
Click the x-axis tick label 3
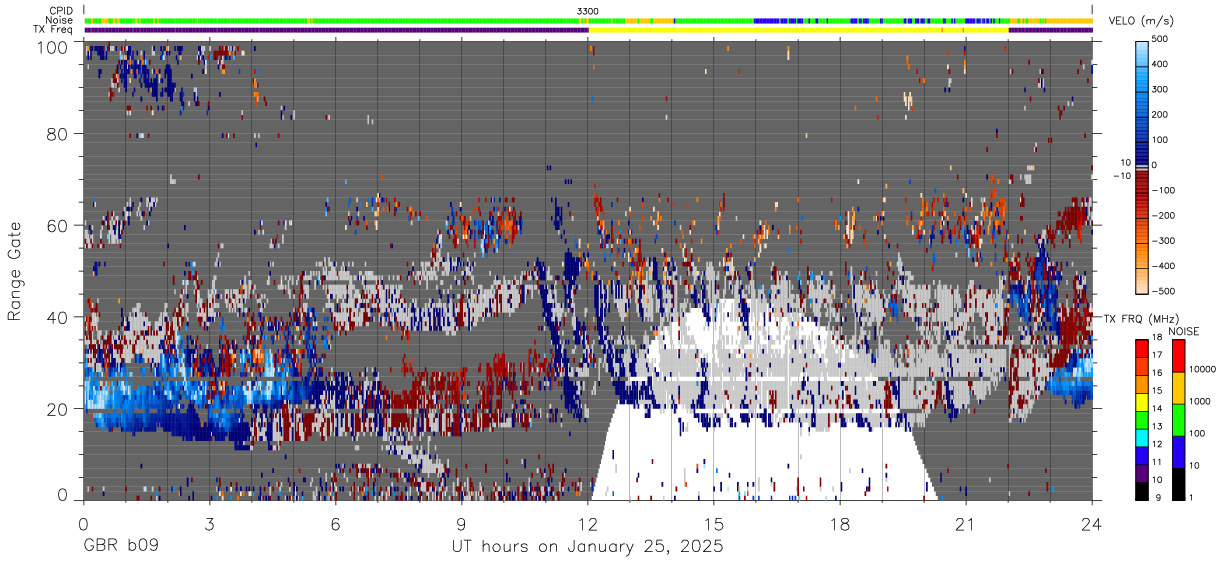tap(209, 523)
